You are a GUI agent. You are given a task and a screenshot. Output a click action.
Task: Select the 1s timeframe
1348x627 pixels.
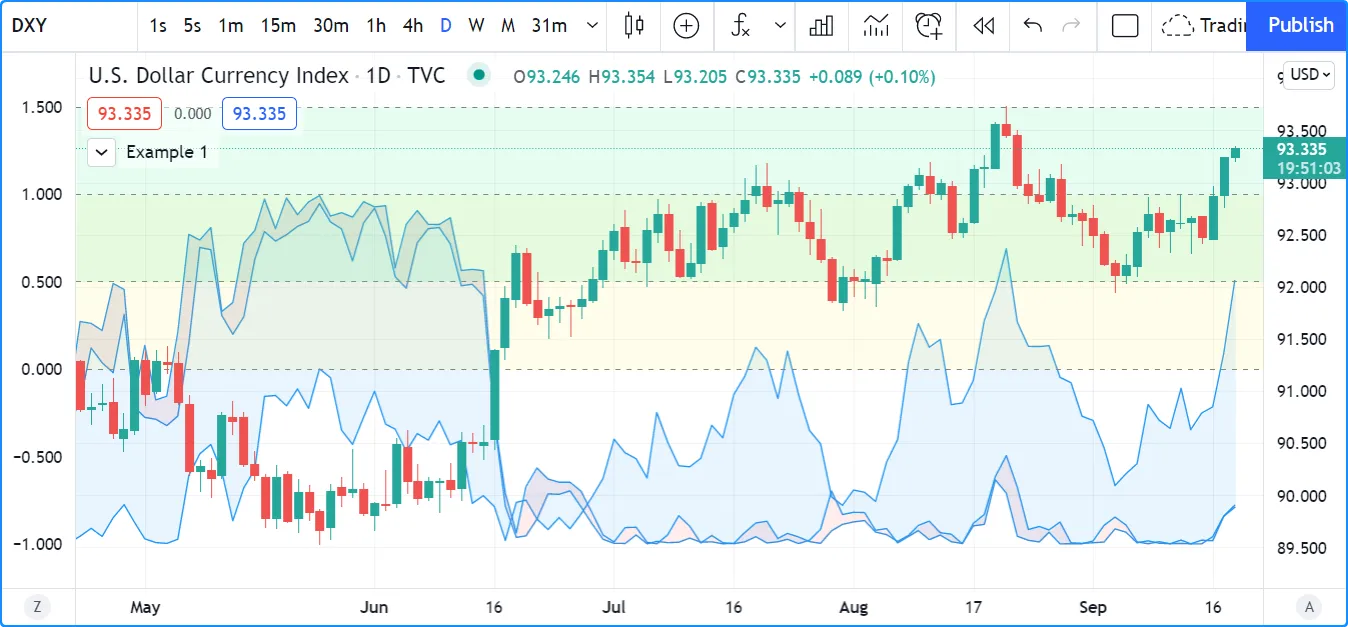158,26
